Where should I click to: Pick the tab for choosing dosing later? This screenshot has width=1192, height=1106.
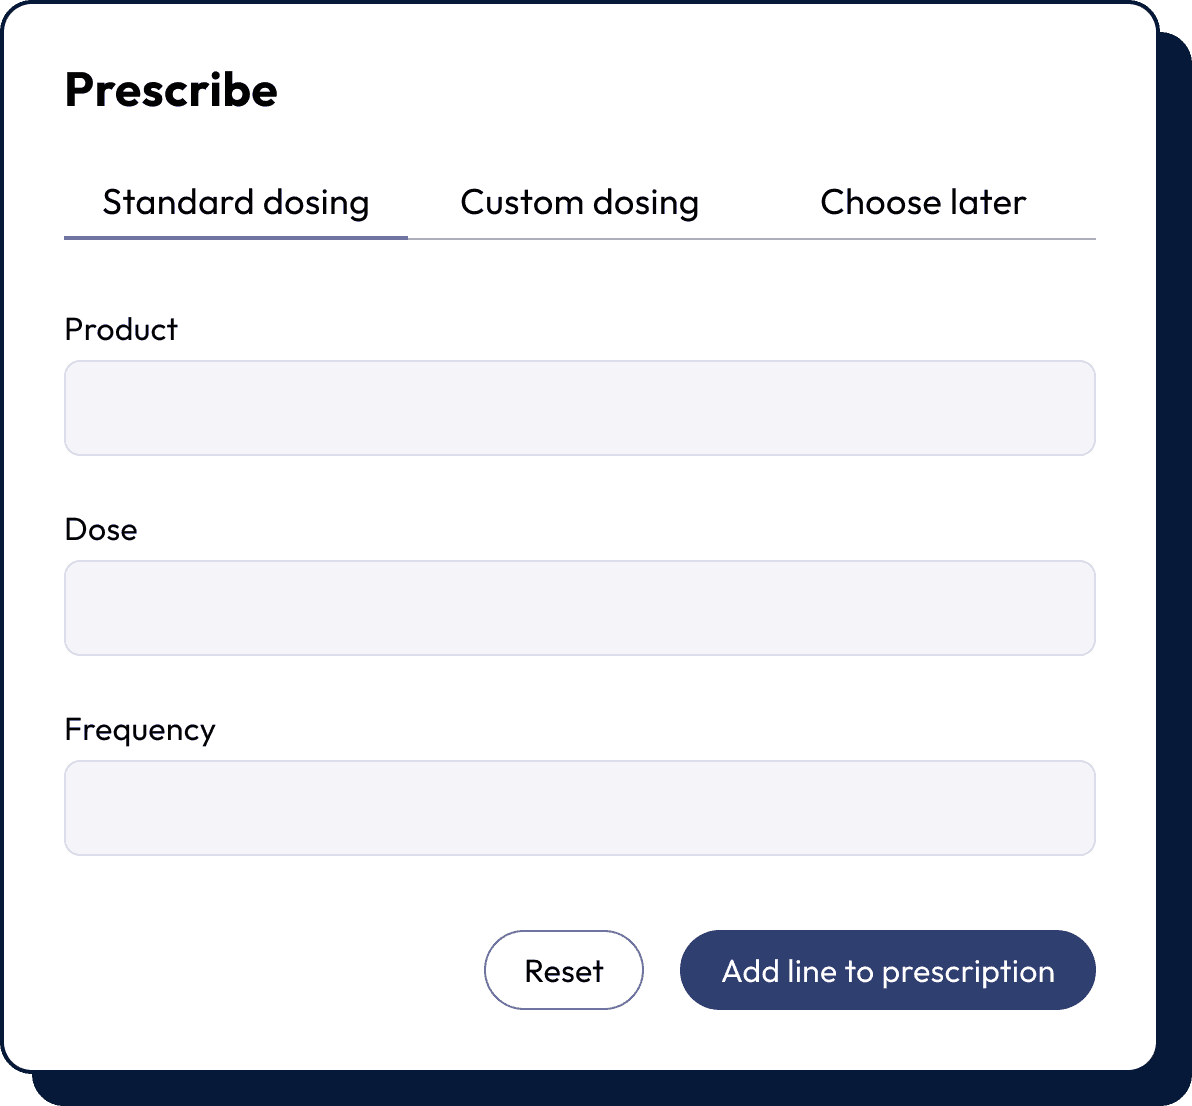(x=923, y=203)
